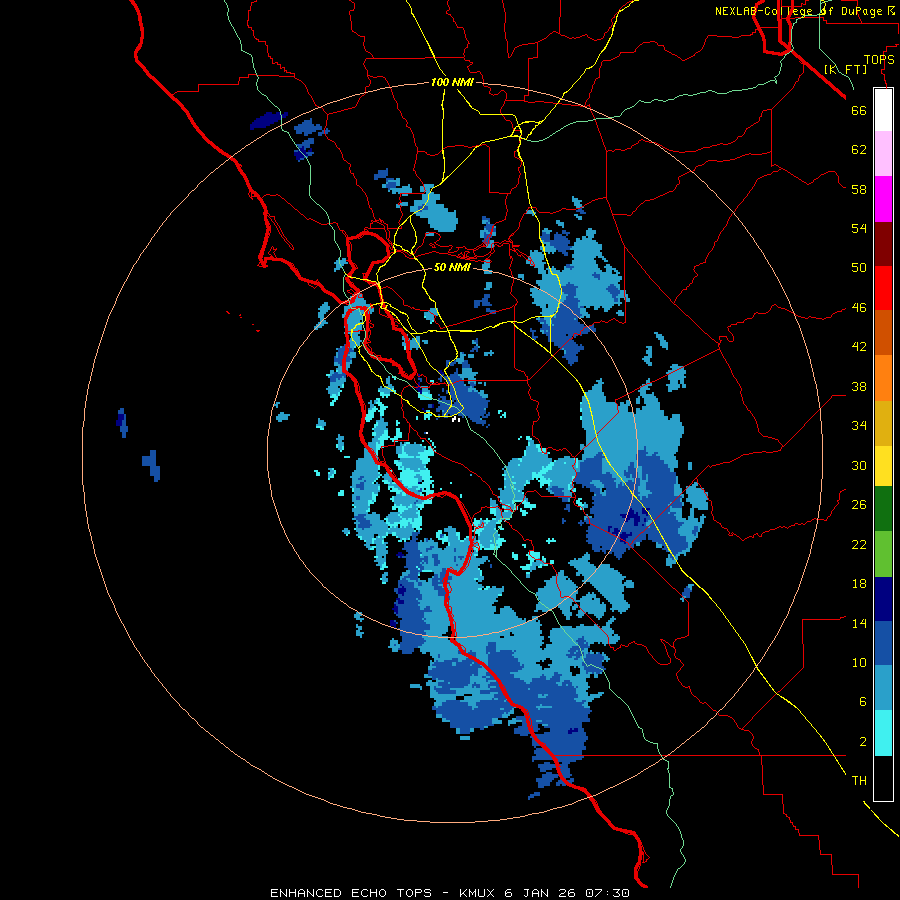
Task: Click the '07:30' timestamp in the caption
Action: click(x=608, y=893)
